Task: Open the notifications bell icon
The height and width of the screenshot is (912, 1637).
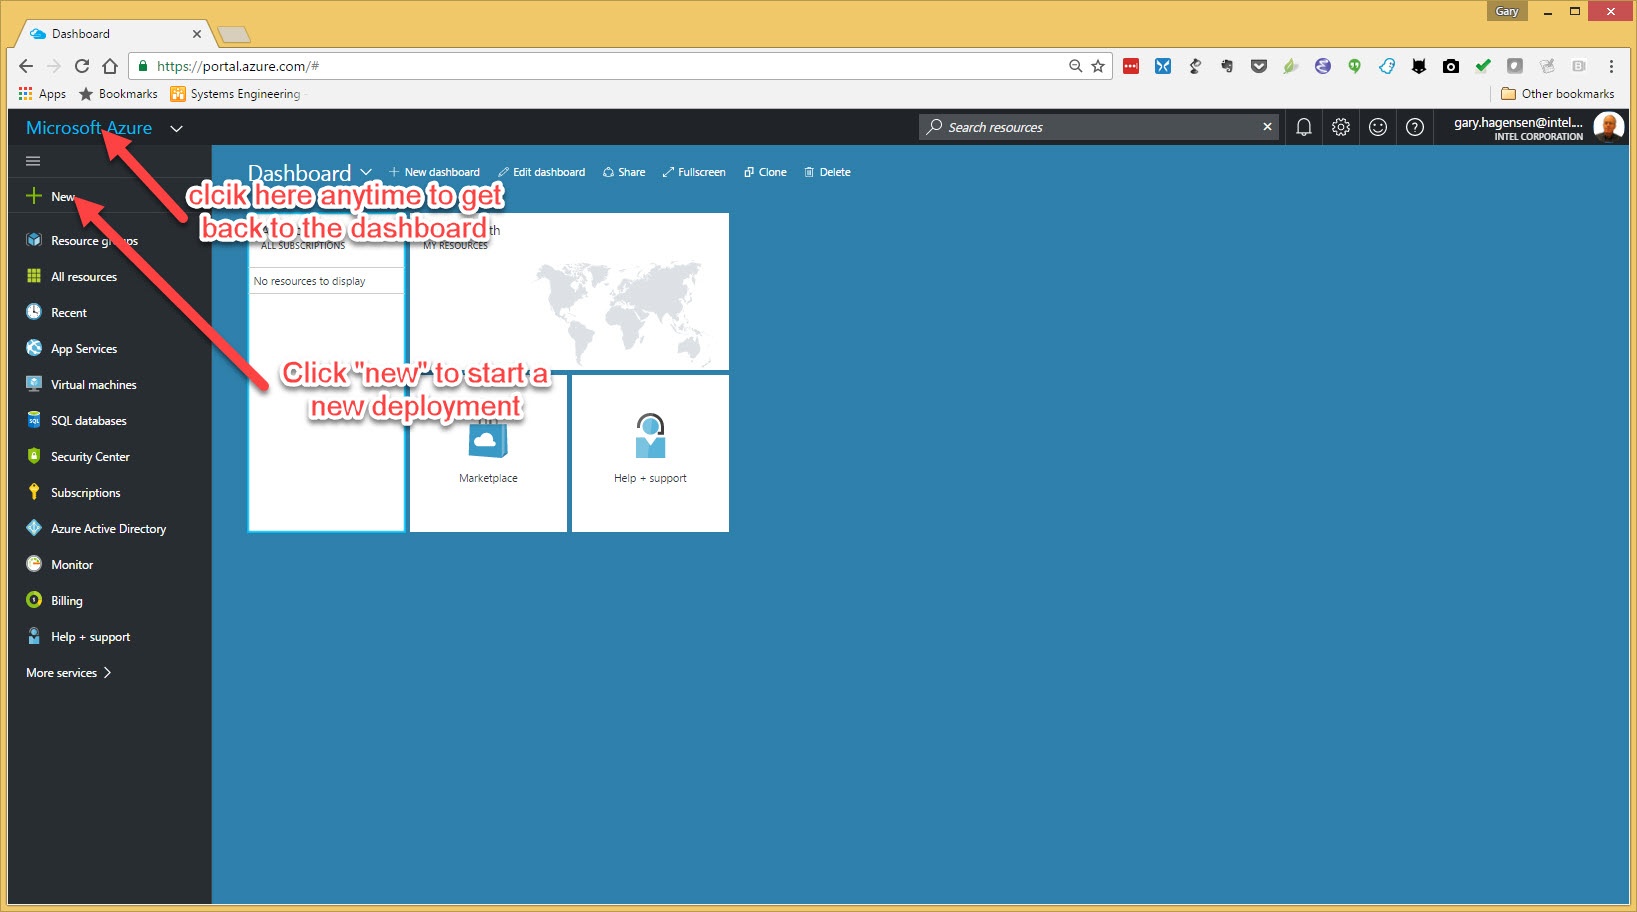Action: tap(1304, 127)
